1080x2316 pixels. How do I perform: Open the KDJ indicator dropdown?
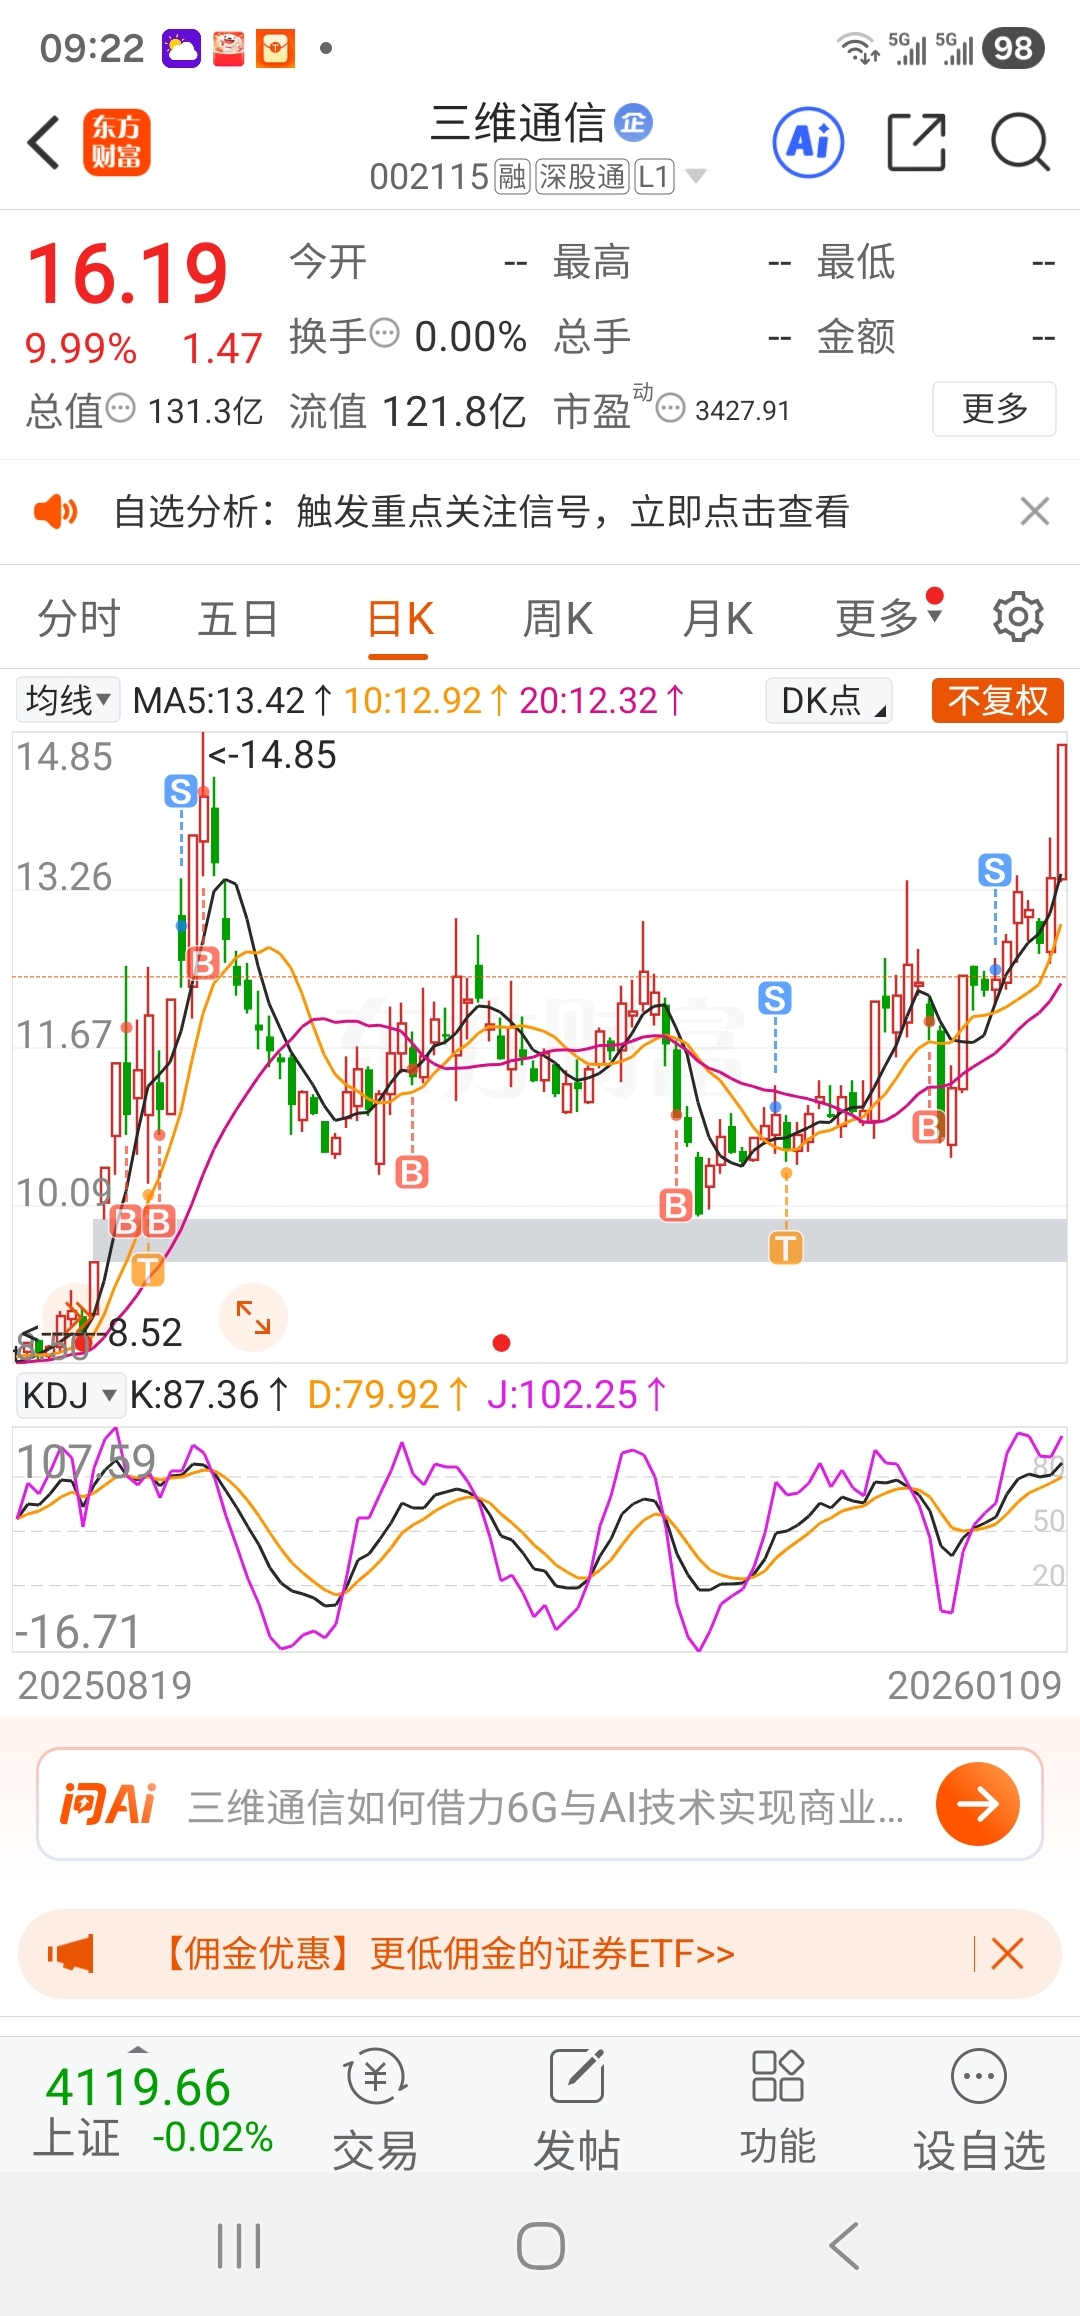(69, 1395)
